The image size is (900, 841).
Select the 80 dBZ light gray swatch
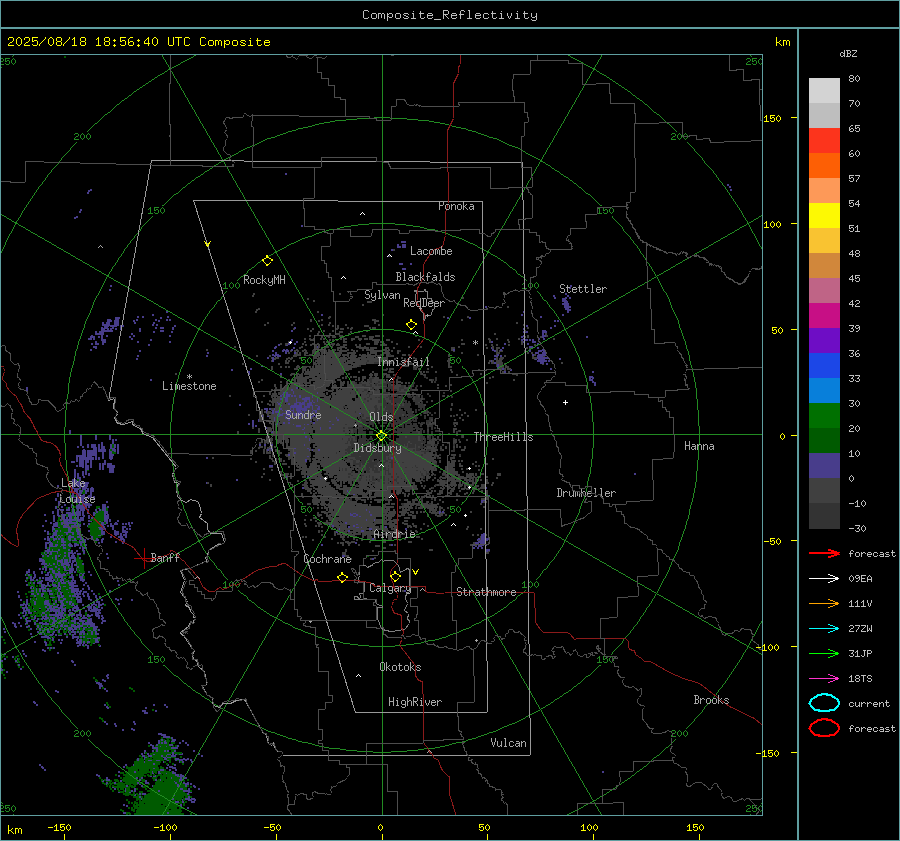824,91
